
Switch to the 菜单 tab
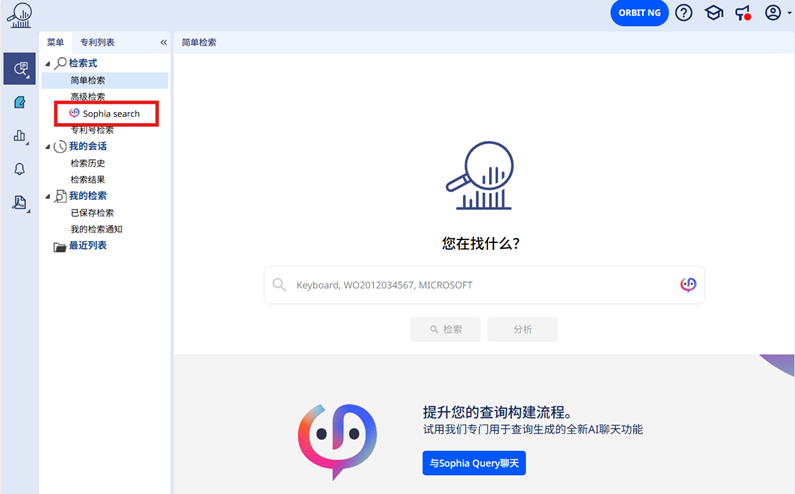coord(55,42)
